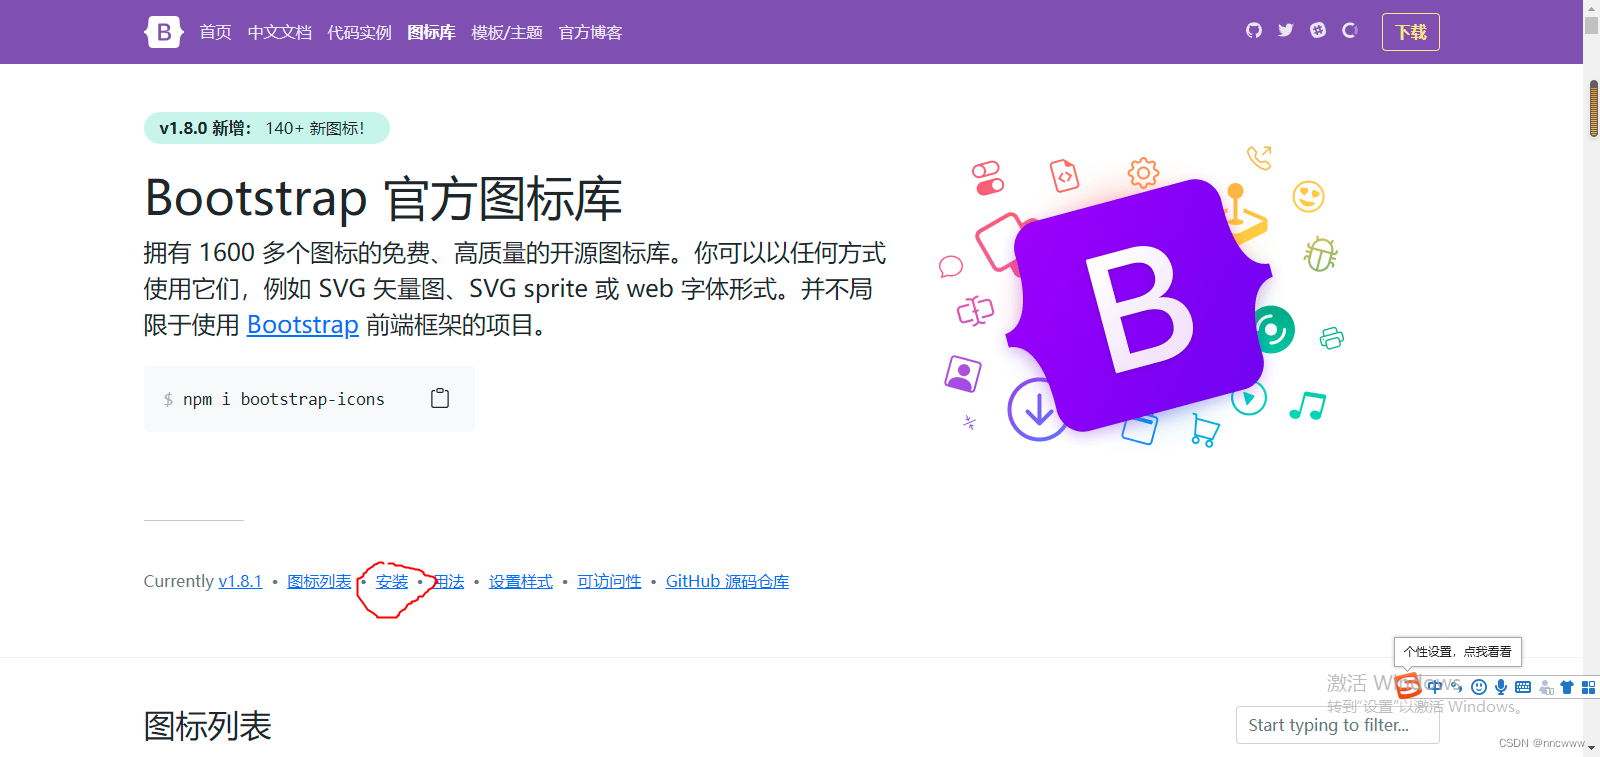Jump to 可访问性 section link
The width and height of the screenshot is (1600, 757).
[609, 581]
